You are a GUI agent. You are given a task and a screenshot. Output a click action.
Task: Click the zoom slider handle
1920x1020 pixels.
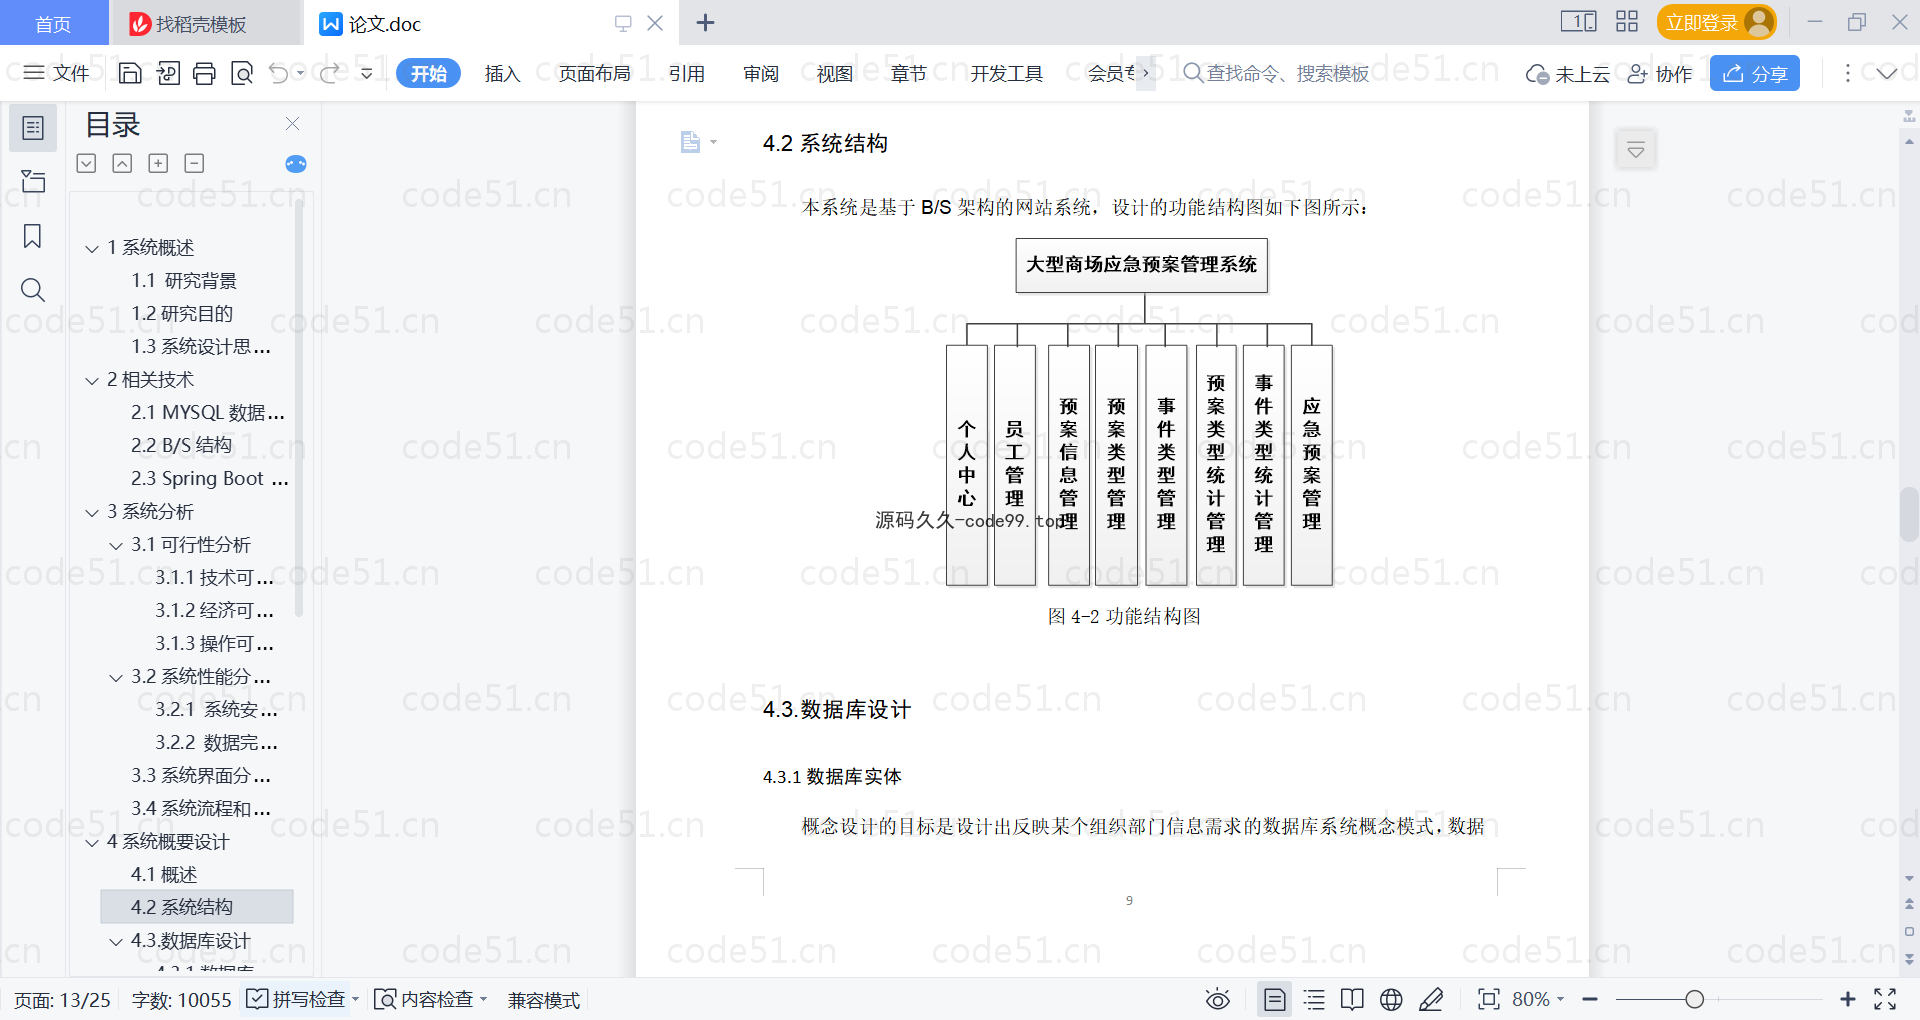(1694, 999)
